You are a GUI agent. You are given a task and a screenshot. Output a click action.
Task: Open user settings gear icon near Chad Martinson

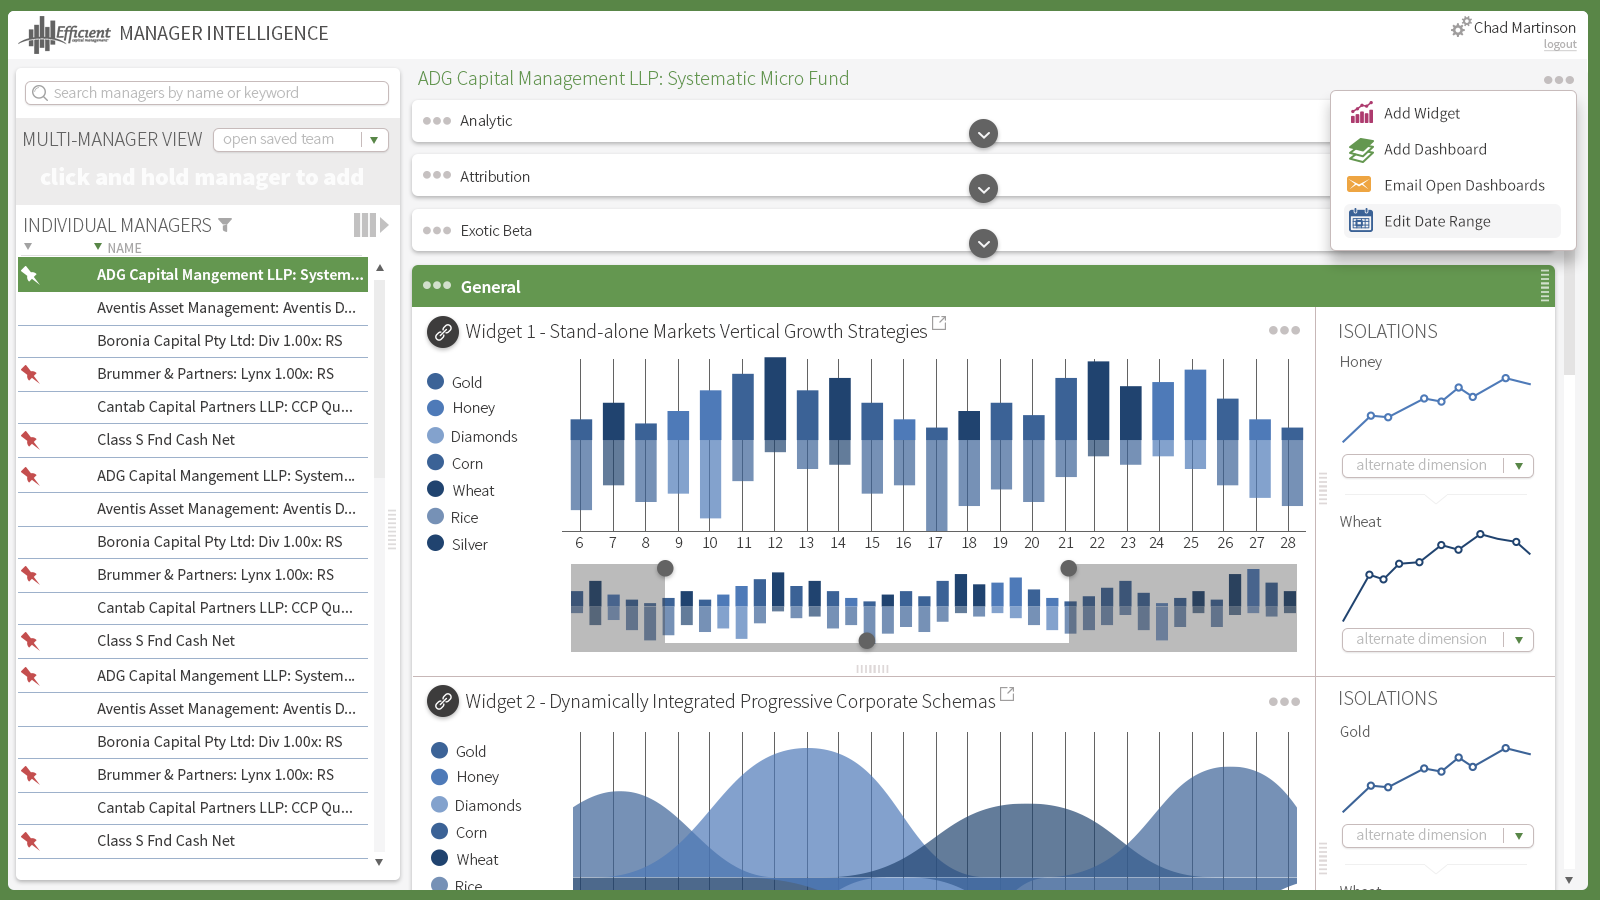[x=1461, y=27]
